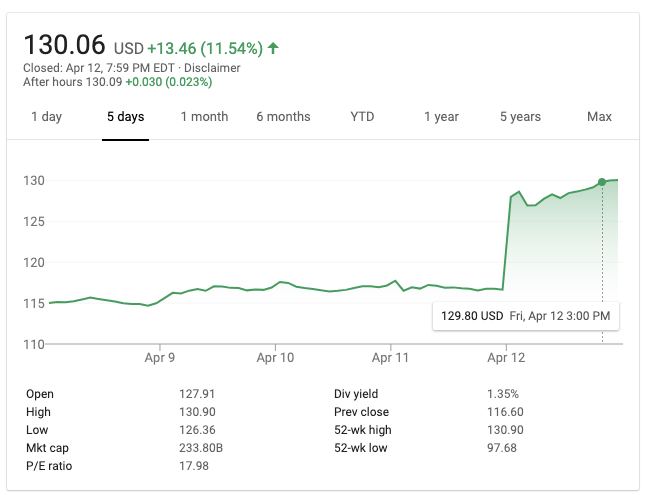Click the P/E ratio value 17.98
Viewport: 646px width, 495px height.
(192, 466)
